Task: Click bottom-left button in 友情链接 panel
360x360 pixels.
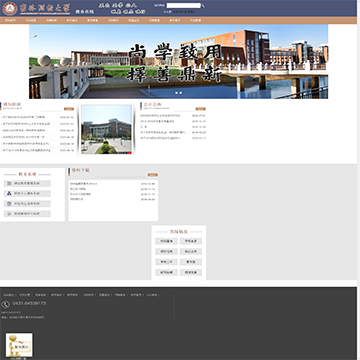Action: [166, 272]
